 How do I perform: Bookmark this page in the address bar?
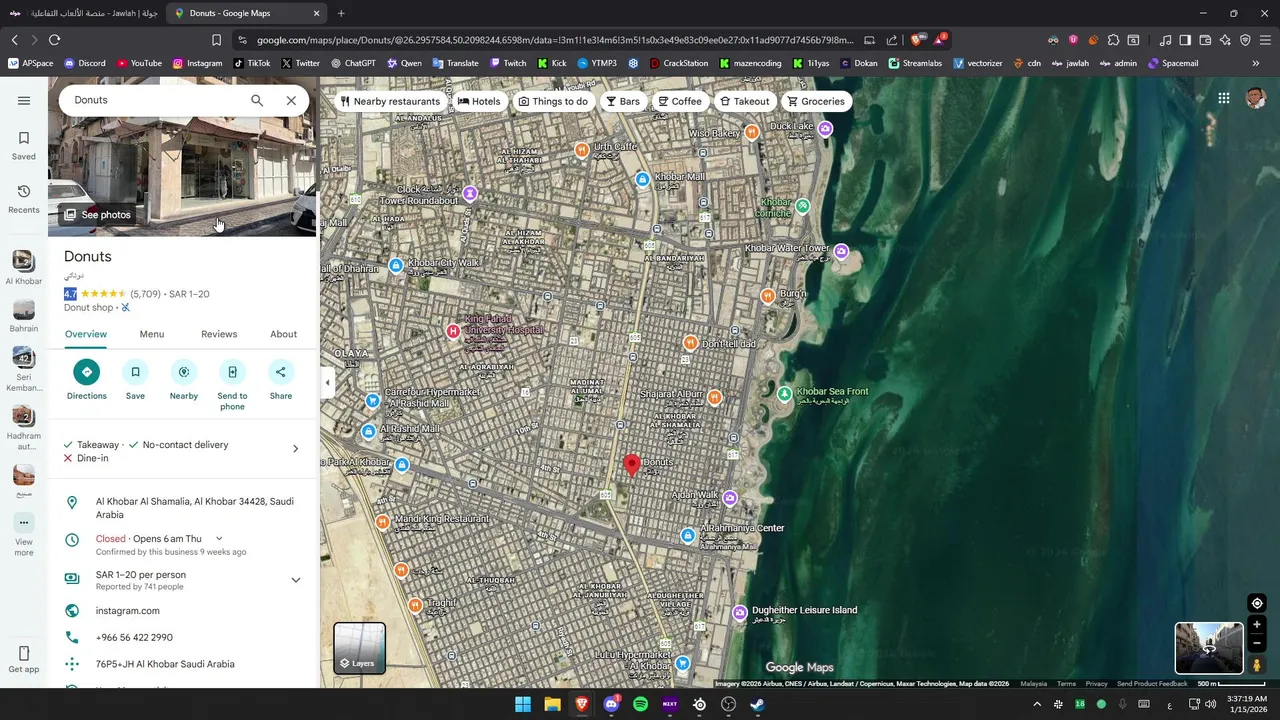pos(216,40)
